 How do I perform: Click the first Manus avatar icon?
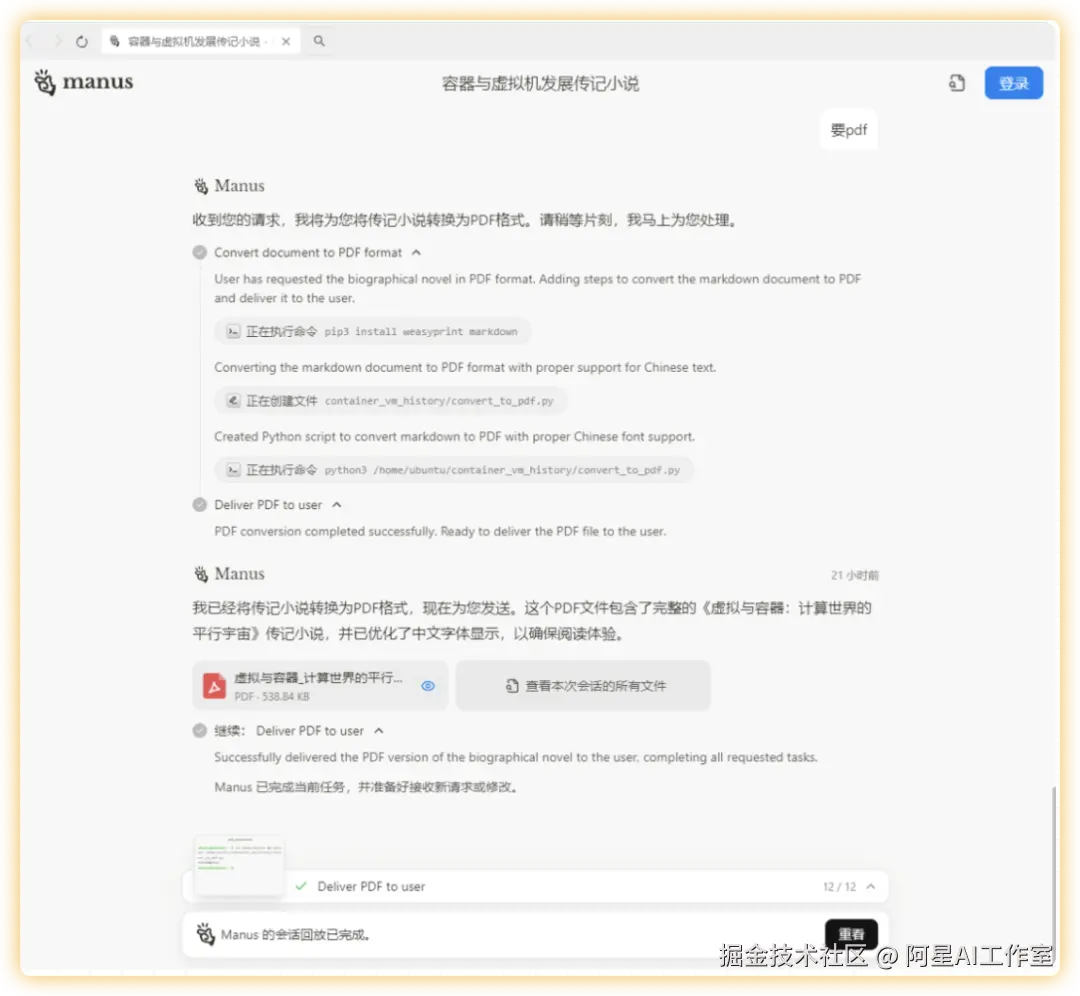pyautogui.click(x=200, y=186)
